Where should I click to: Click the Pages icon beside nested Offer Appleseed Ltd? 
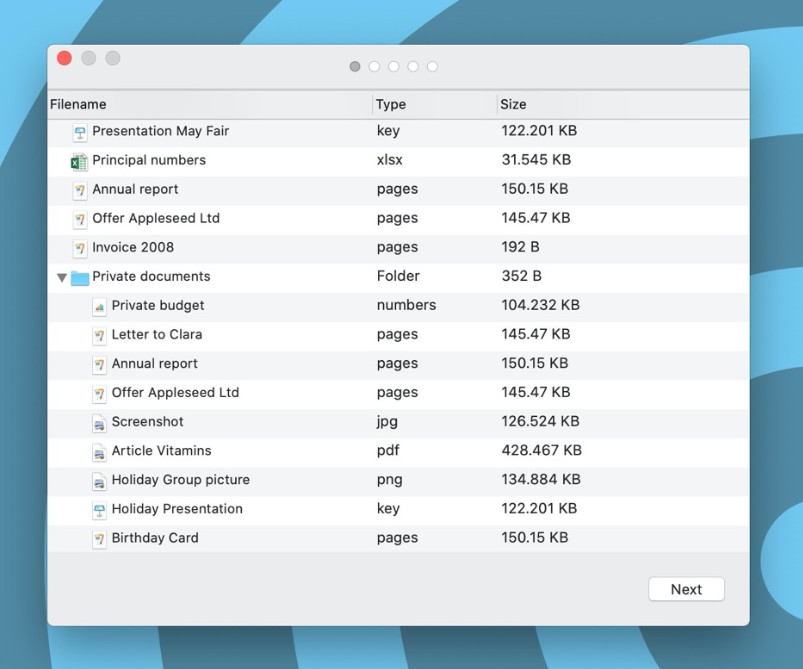[x=99, y=394]
